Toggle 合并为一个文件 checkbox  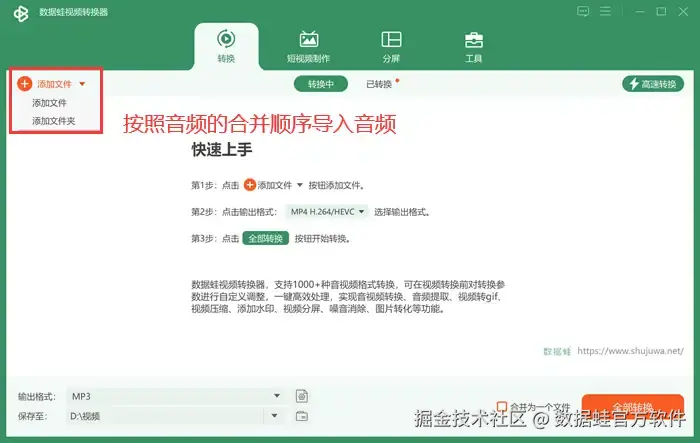pos(502,406)
